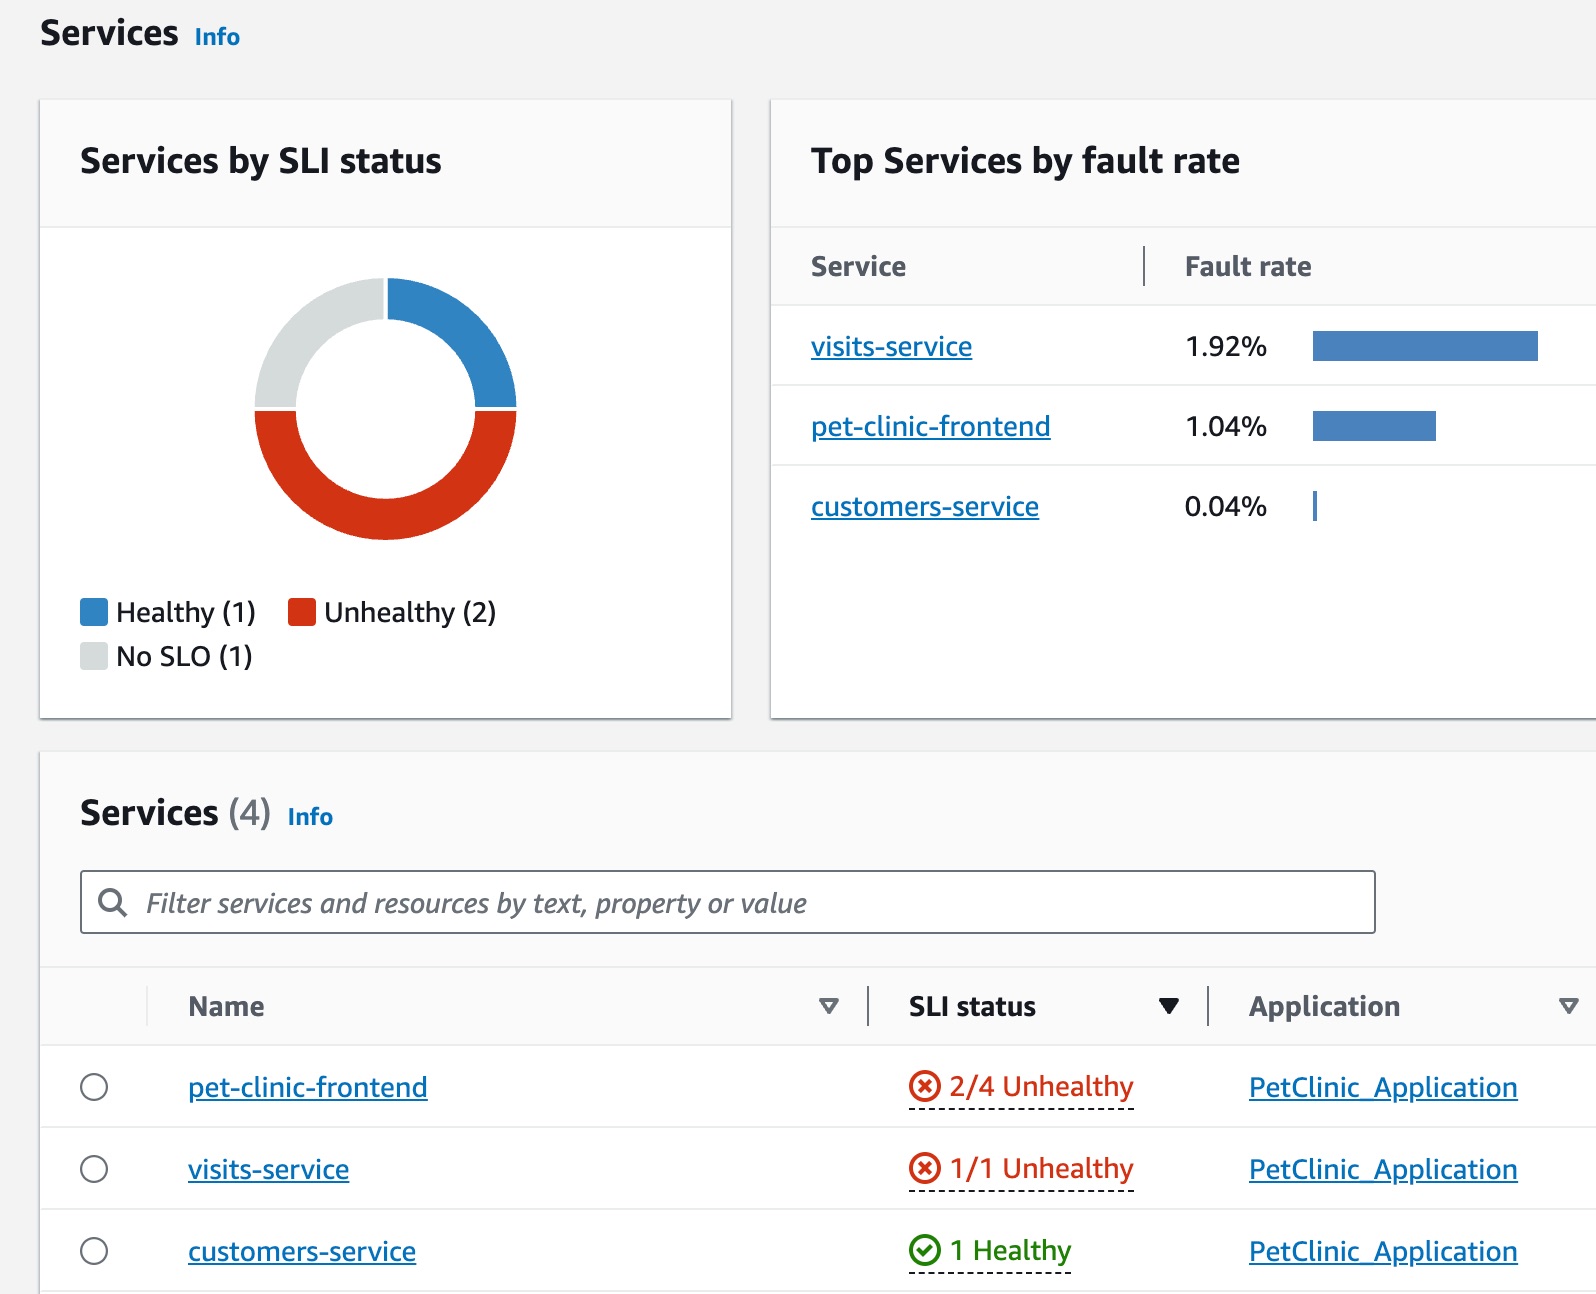Viewport: 1596px width, 1294px height.
Task: Click the blue Healthy legend swatch
Action: [94, 612]
